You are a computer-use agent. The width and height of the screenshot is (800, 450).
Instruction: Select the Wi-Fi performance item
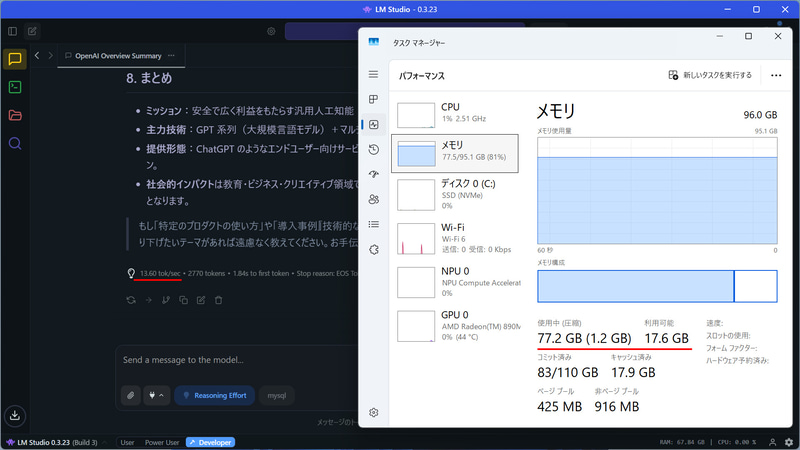[x=455, y=238]
